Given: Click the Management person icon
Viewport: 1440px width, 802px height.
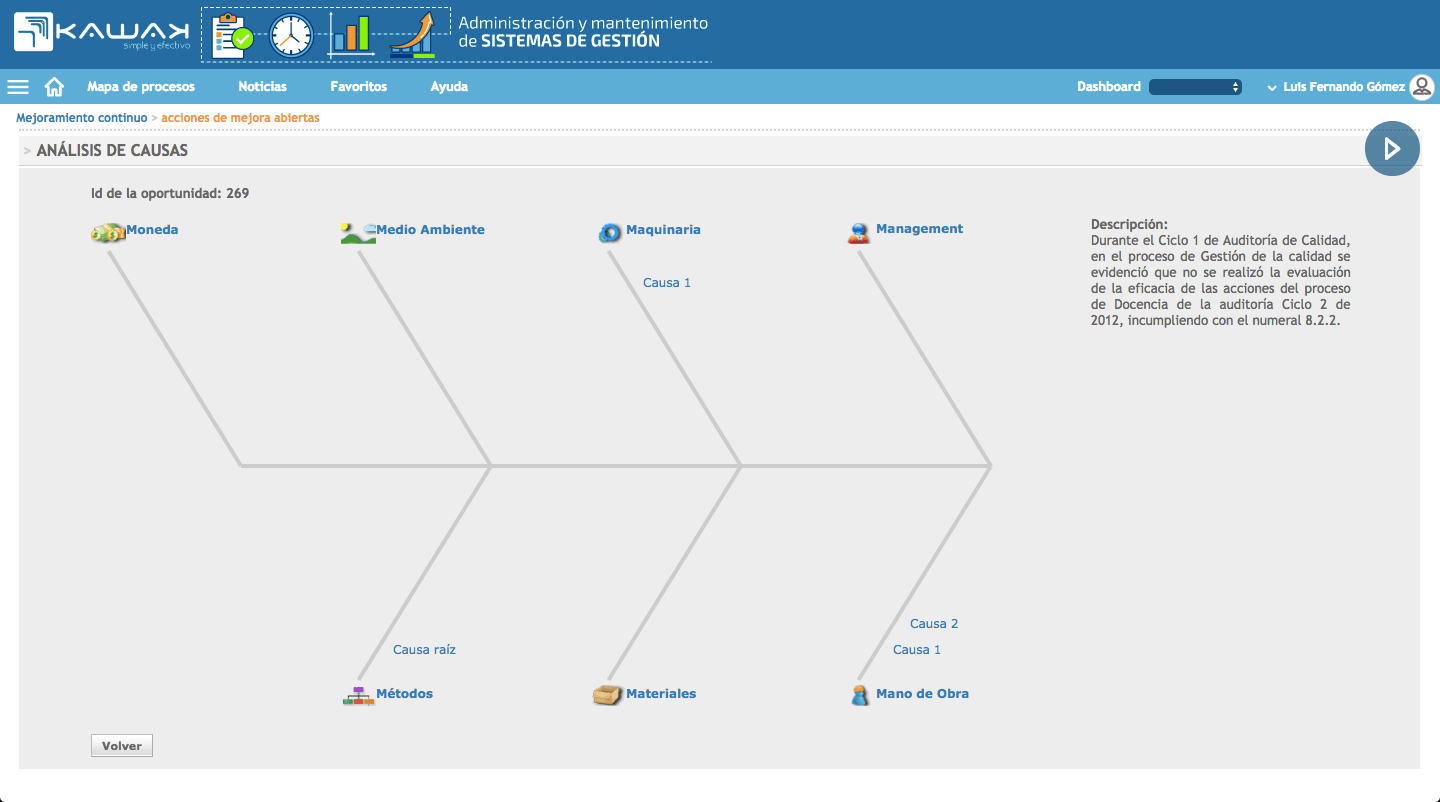Looking at the screenshot, I should coord(858,233).
